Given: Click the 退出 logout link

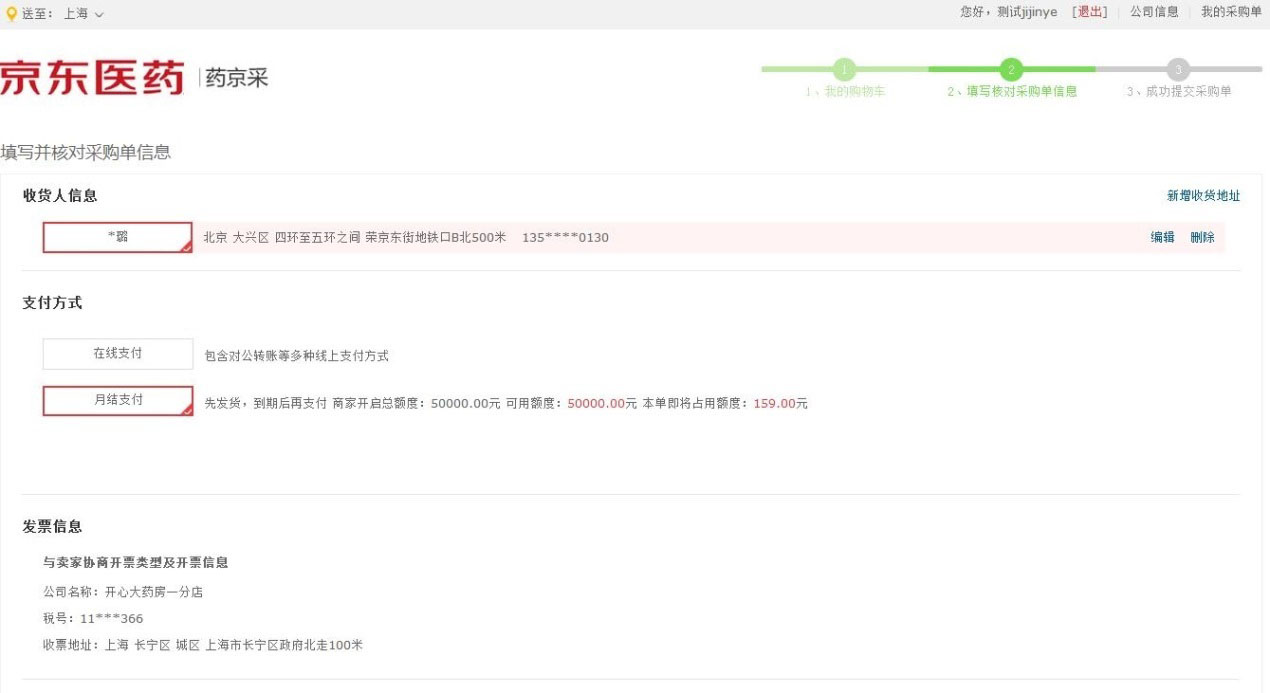Looking at the screenshot, I should (x=1088, y=12).
